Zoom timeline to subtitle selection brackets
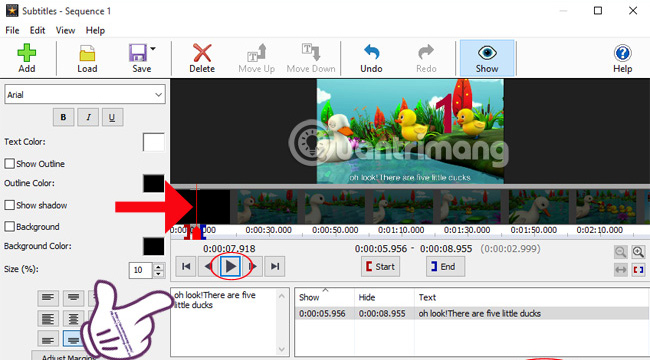The height and width of the screenshot is (360, 650). click(638, 270)
